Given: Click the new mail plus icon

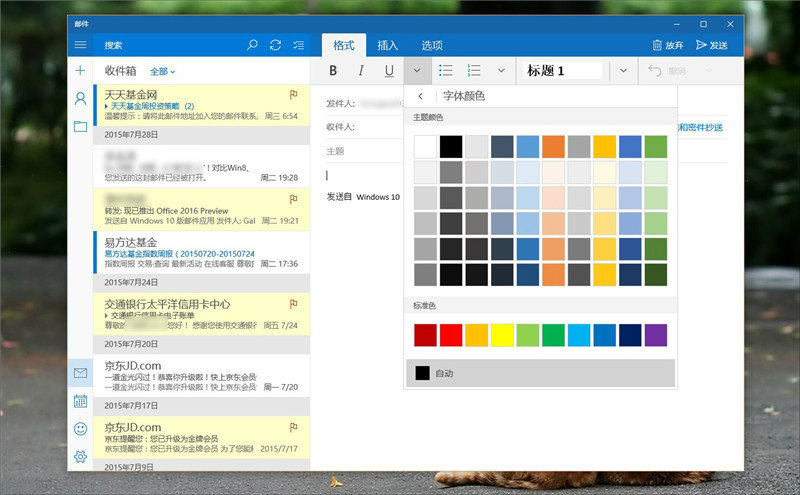Looking at the screenshot, I should 80,71.
